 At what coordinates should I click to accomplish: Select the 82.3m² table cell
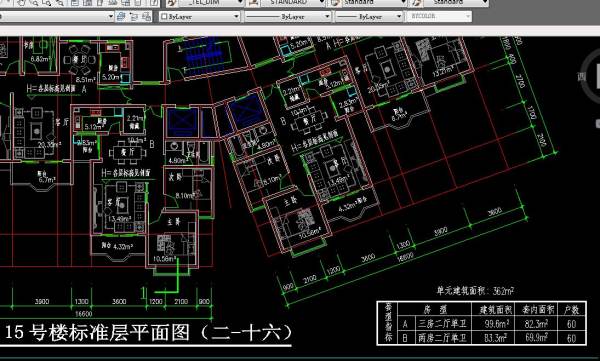[x=536, y=324]
